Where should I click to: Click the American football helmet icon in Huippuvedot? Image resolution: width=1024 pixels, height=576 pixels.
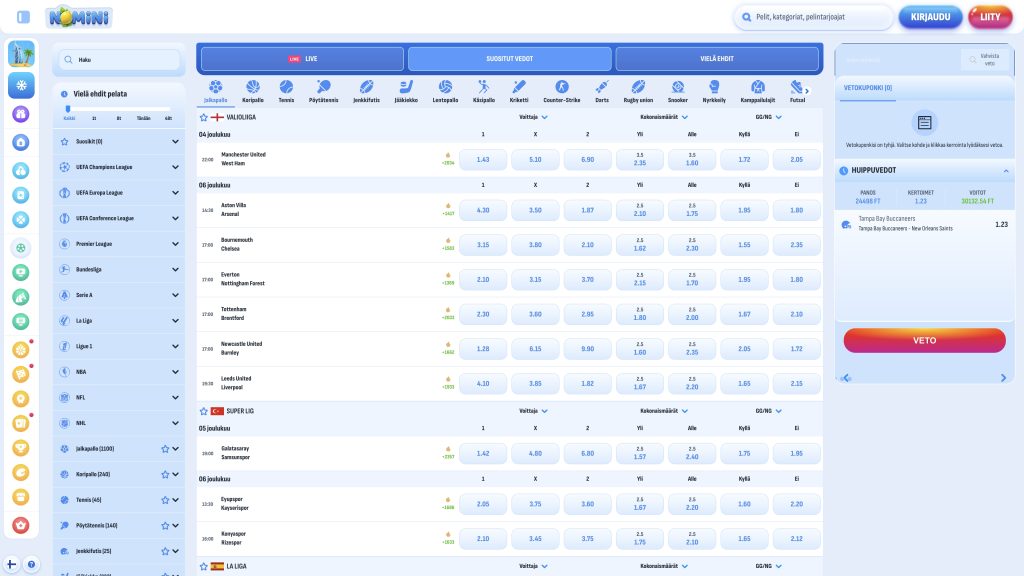pos(846,225)
